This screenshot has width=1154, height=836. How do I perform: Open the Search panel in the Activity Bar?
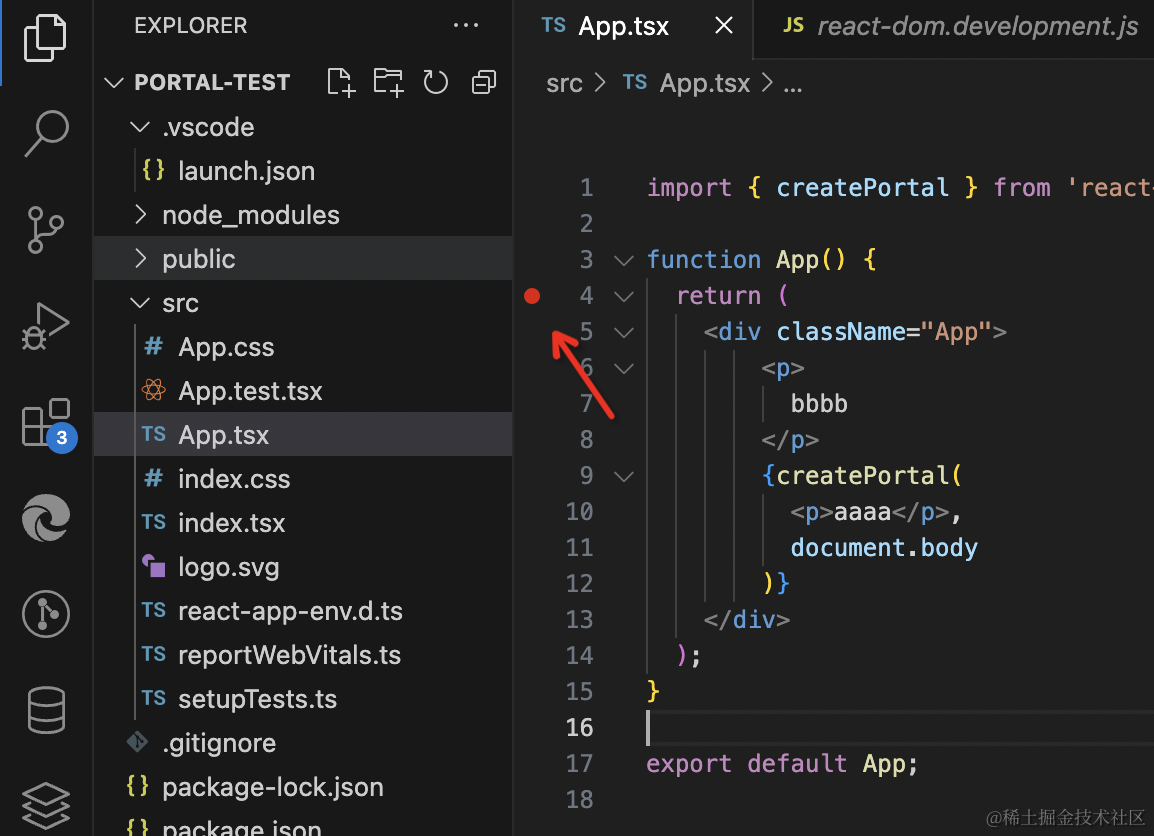pyautogui.click(x=45, y=132)
